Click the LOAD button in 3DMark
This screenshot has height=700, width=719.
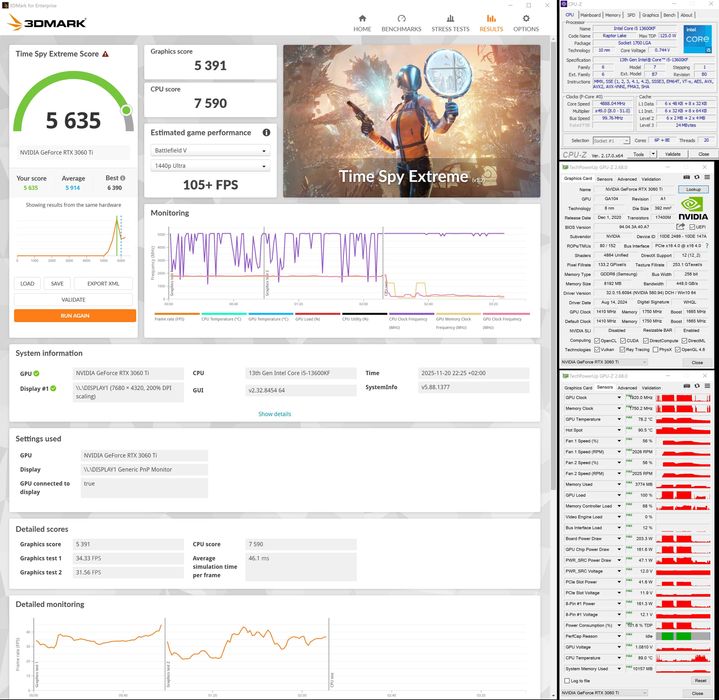27,284
